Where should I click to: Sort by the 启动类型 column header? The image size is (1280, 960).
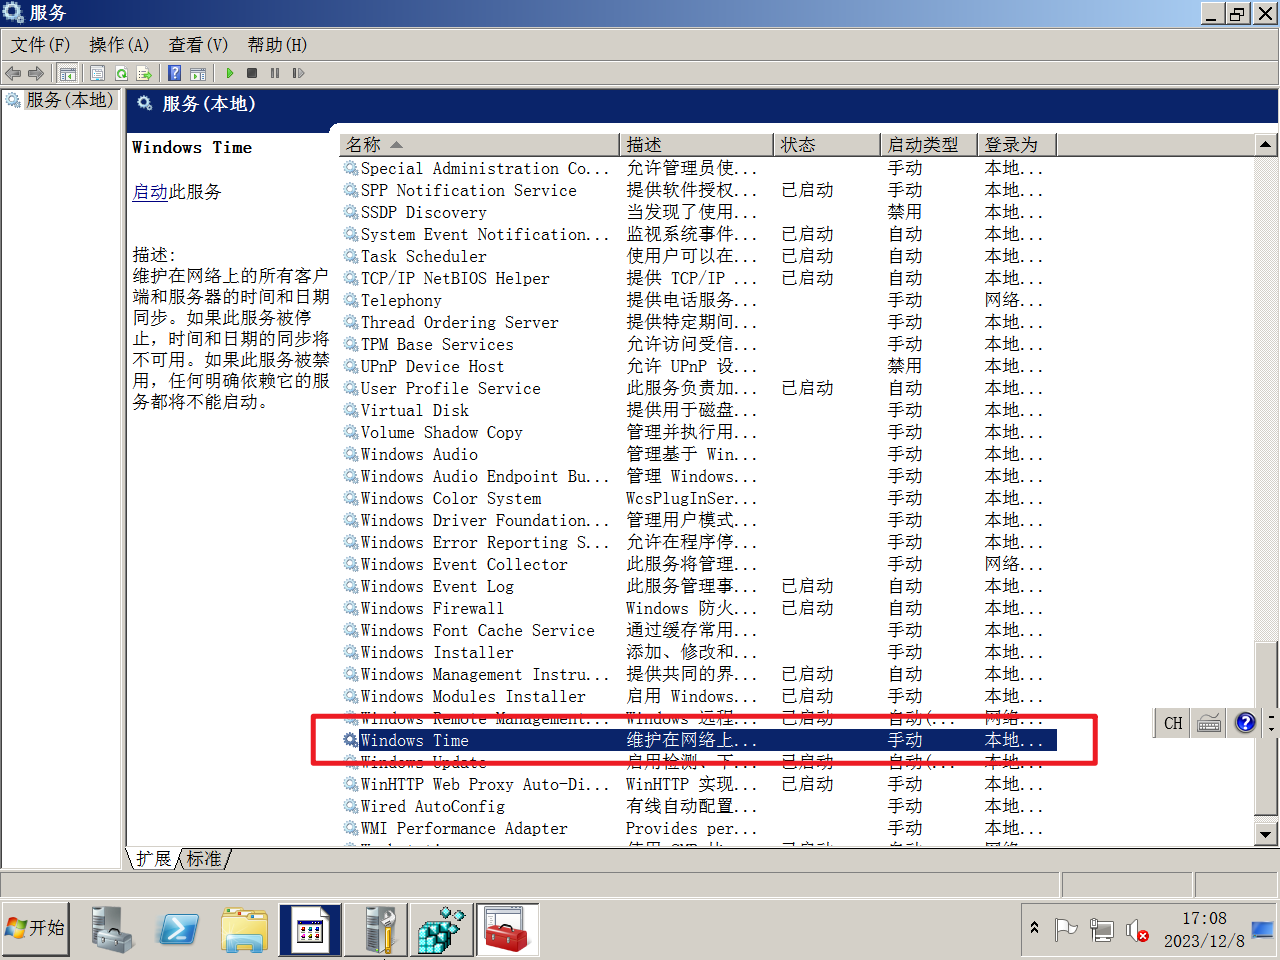tap(929, 145)
